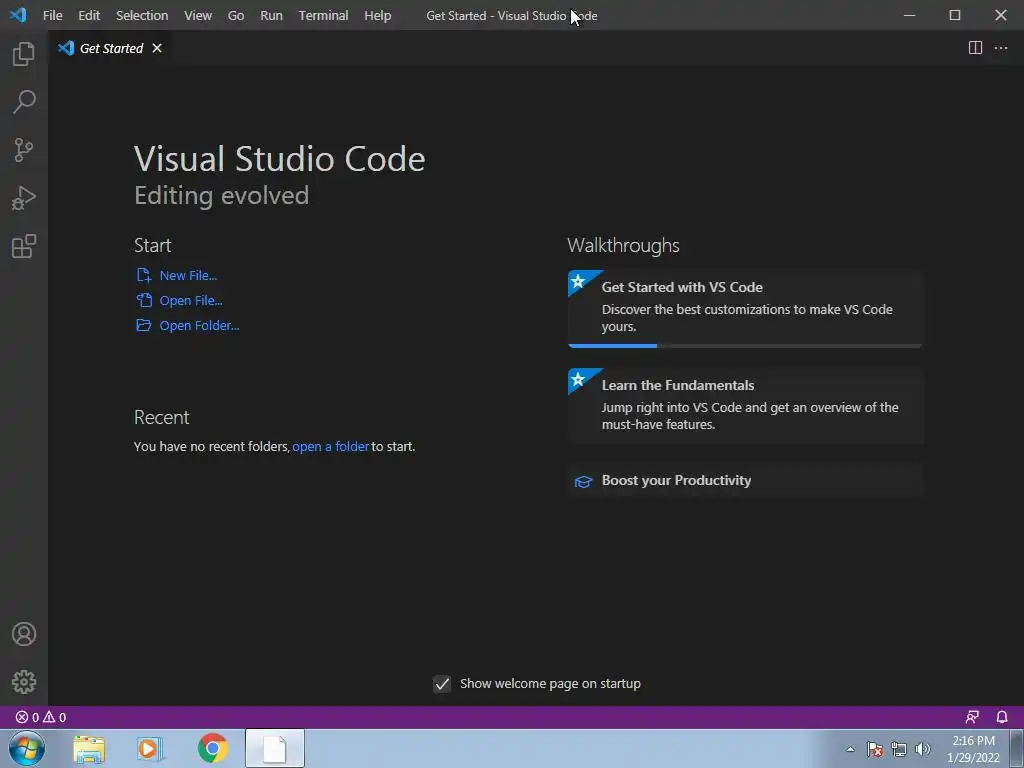Open the Selection menu

[142, 15]
